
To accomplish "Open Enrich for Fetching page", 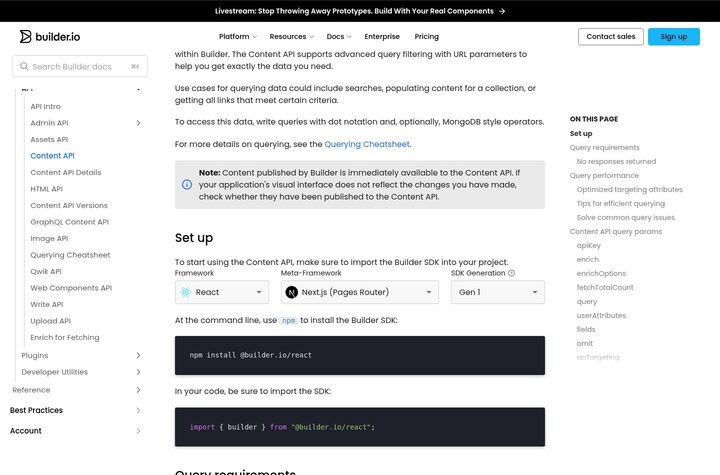I will click(65, 338).
